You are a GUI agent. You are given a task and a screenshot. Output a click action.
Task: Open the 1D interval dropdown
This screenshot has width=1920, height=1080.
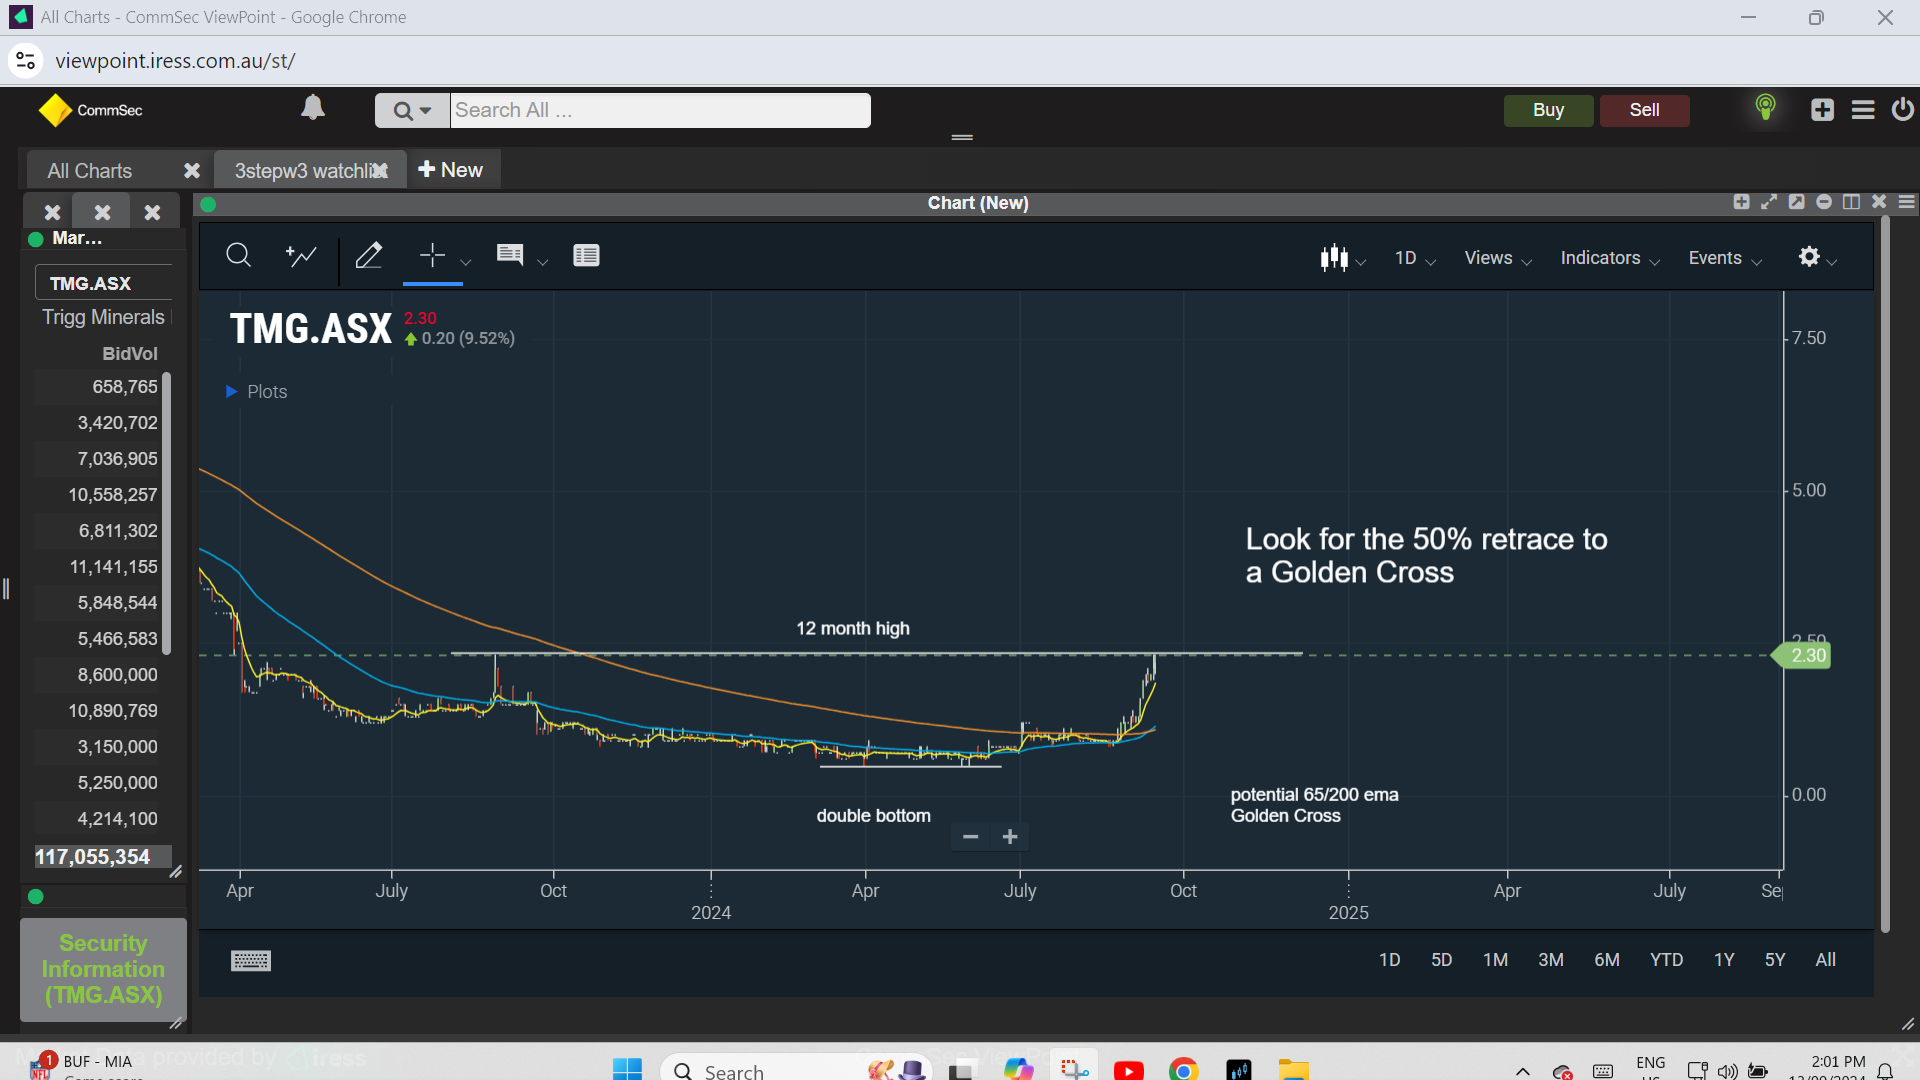pyautogui.click(x=1416, y=258)
